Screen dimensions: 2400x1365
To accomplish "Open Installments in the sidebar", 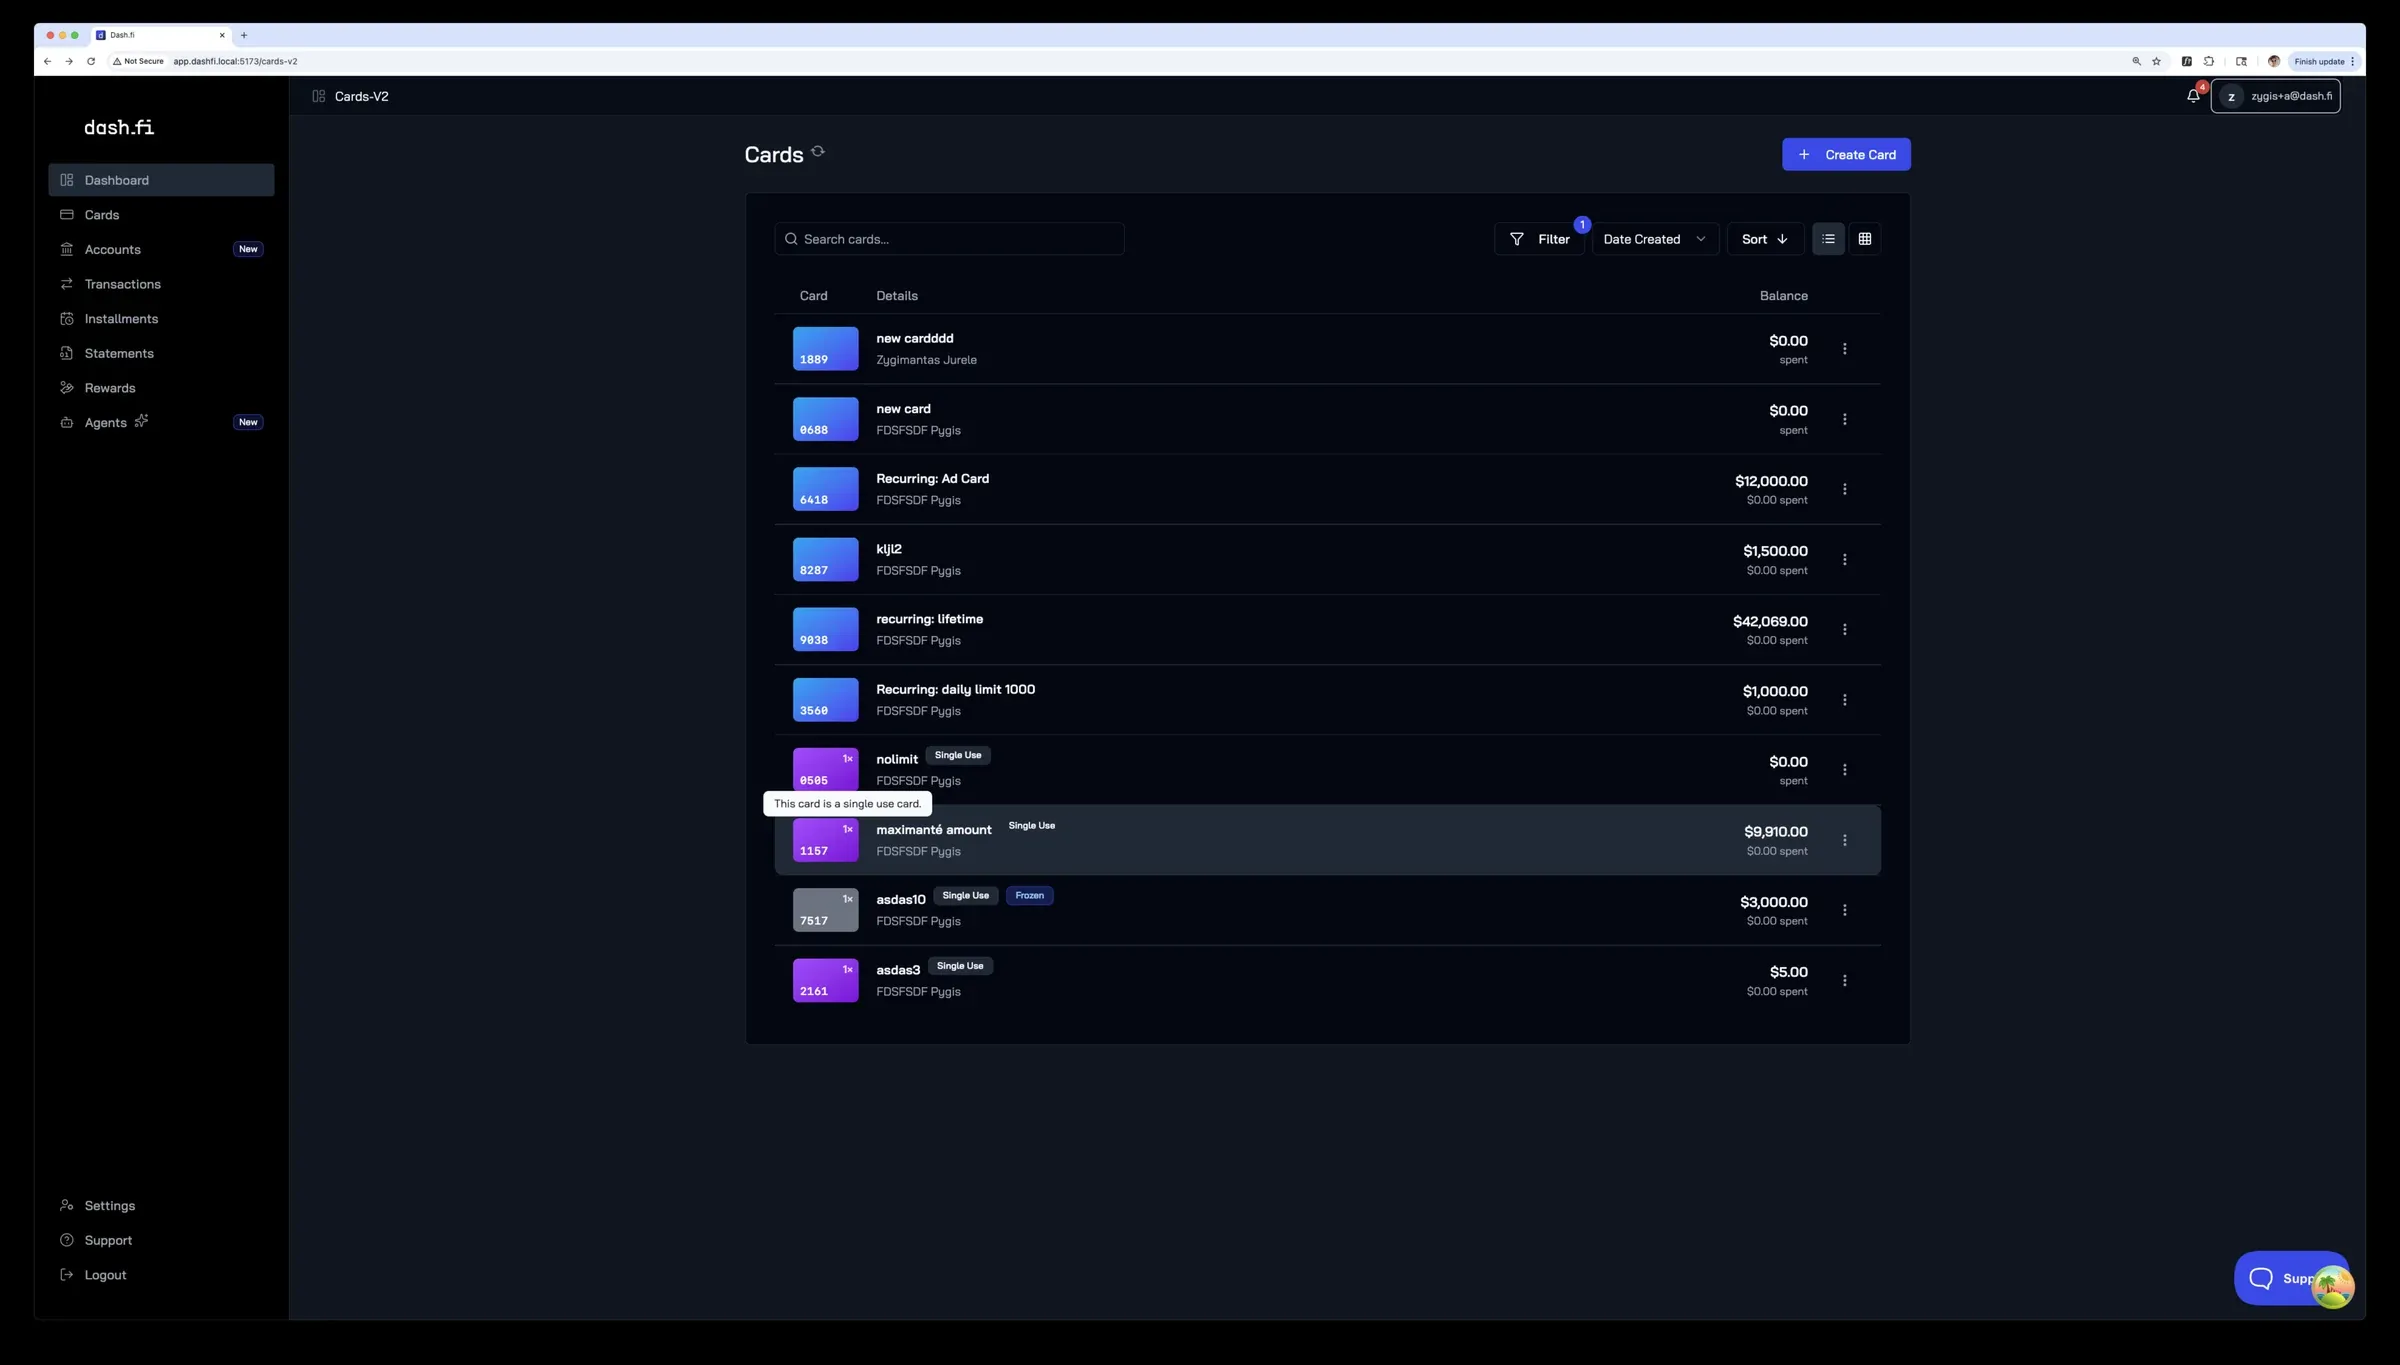I will coord(161,319).
